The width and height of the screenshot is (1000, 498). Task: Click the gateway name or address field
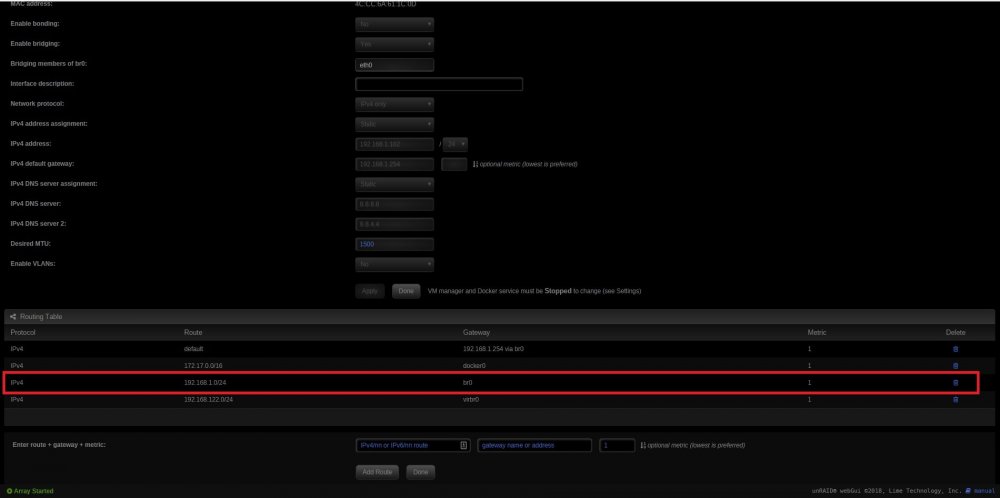click(x=534, y=445)
